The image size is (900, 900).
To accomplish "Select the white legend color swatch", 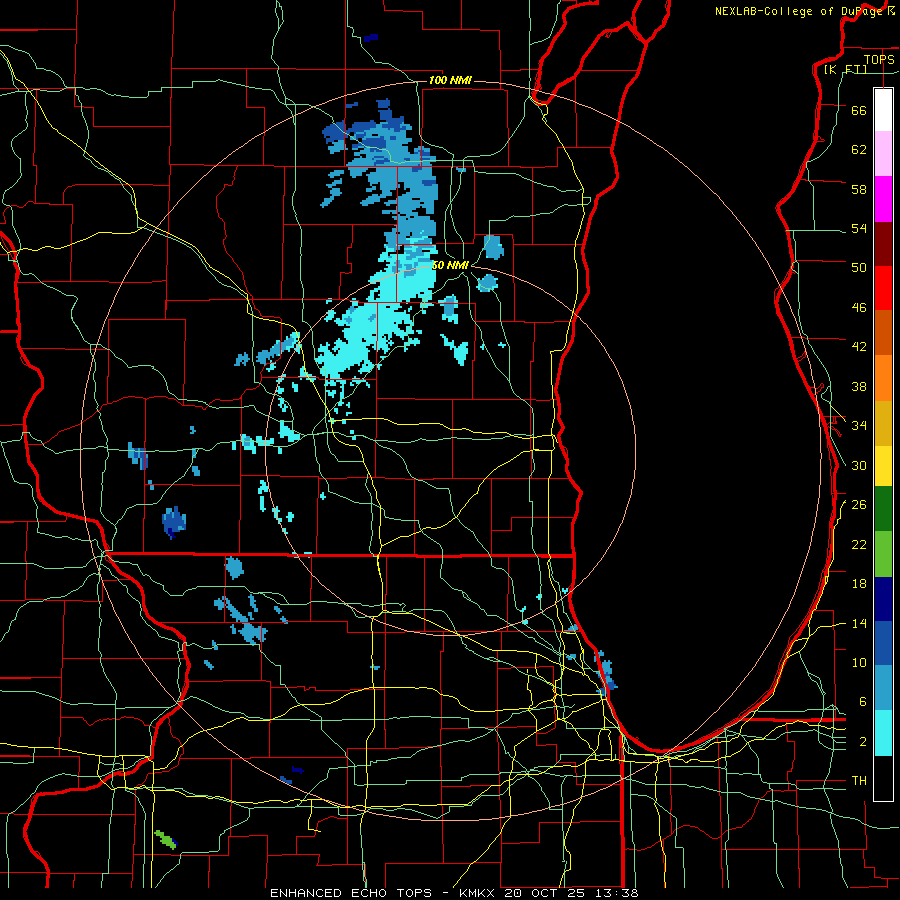I will [883, 110].
